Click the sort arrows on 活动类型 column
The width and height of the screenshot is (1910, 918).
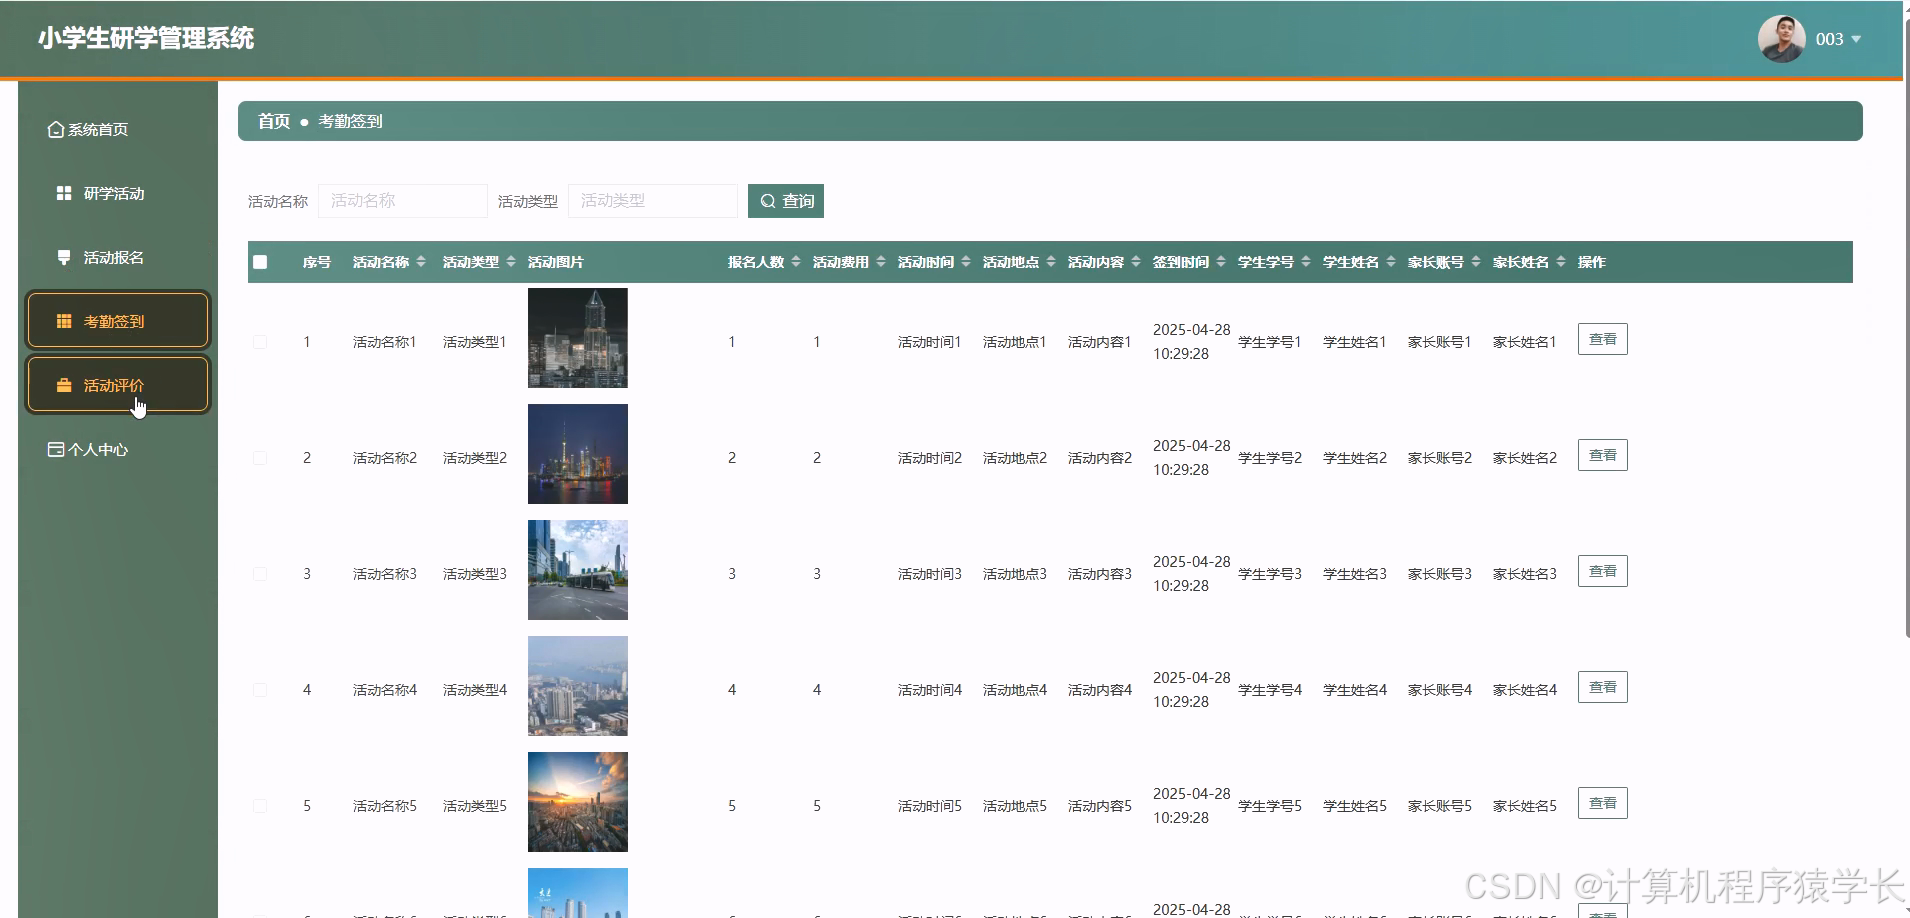pos(511,262)
